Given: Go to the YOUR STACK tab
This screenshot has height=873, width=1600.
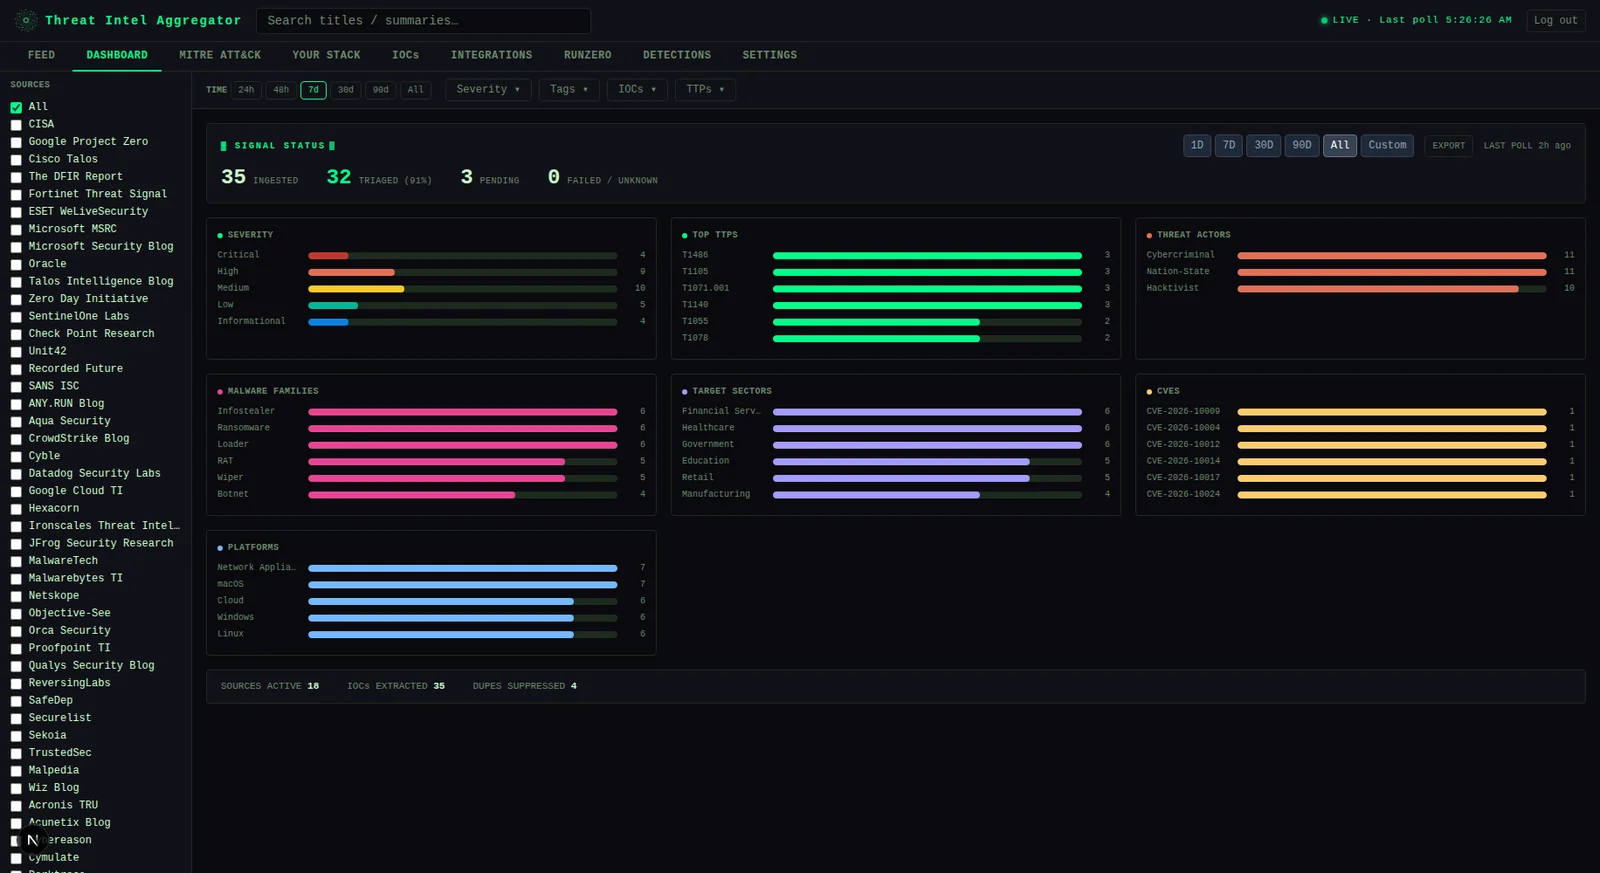Looking at the screenshot, I should click(326, 55).
